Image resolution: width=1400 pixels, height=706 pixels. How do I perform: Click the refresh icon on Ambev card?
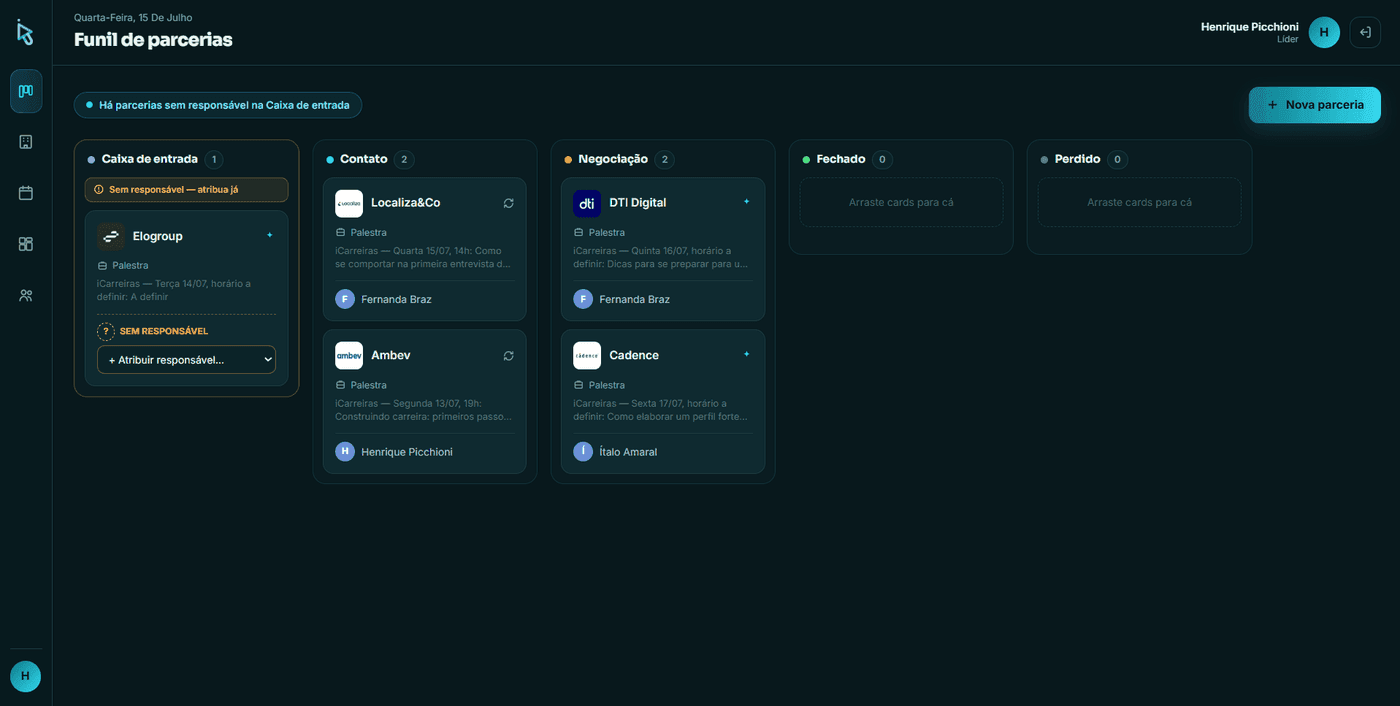pyautogui.click(x=508, y=356)
